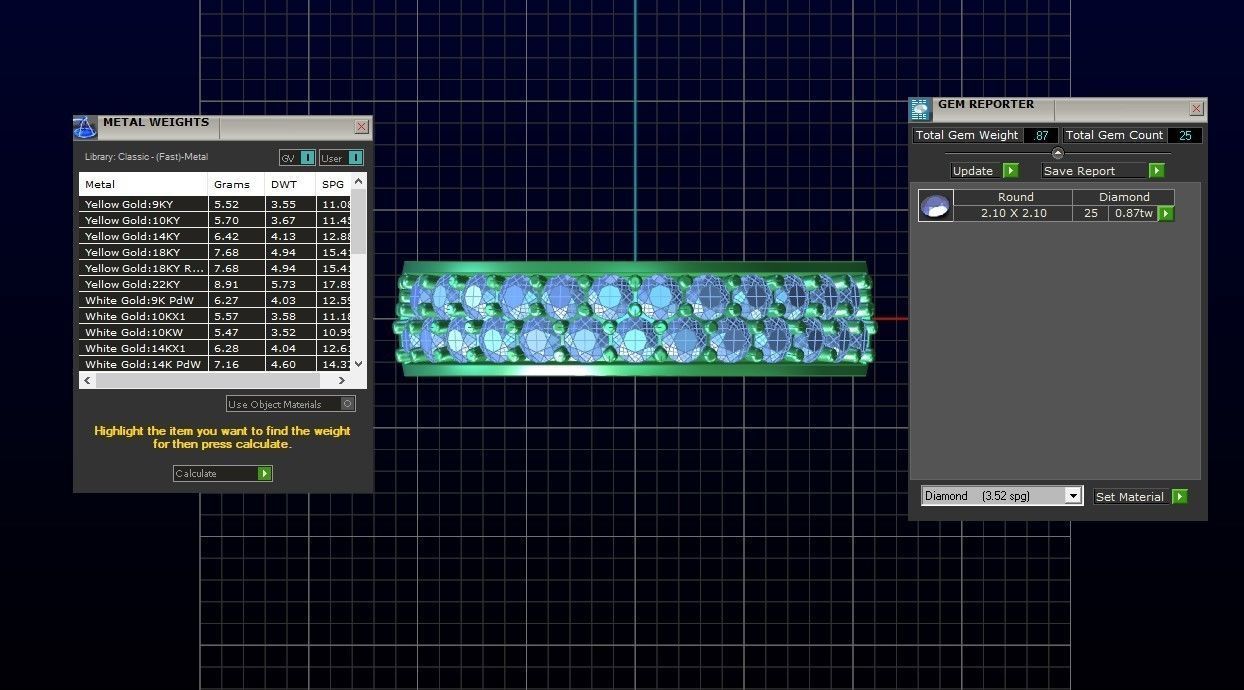
Task: Click the ring band model in the viewport
Action: [635, 319]
